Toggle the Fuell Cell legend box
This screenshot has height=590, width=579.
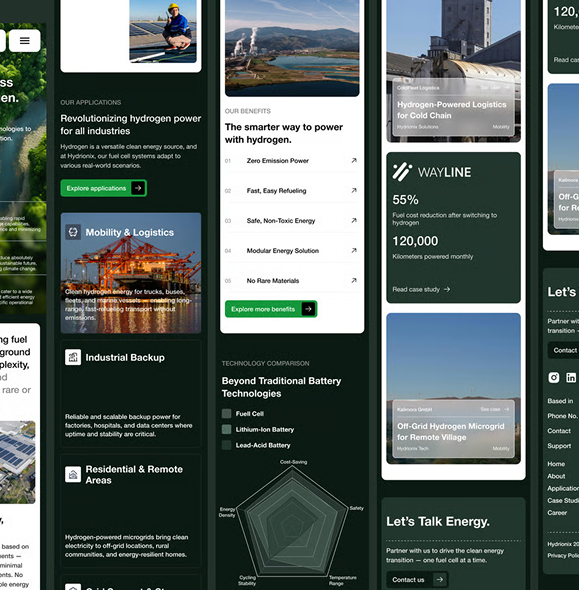(x=226, y=414)
